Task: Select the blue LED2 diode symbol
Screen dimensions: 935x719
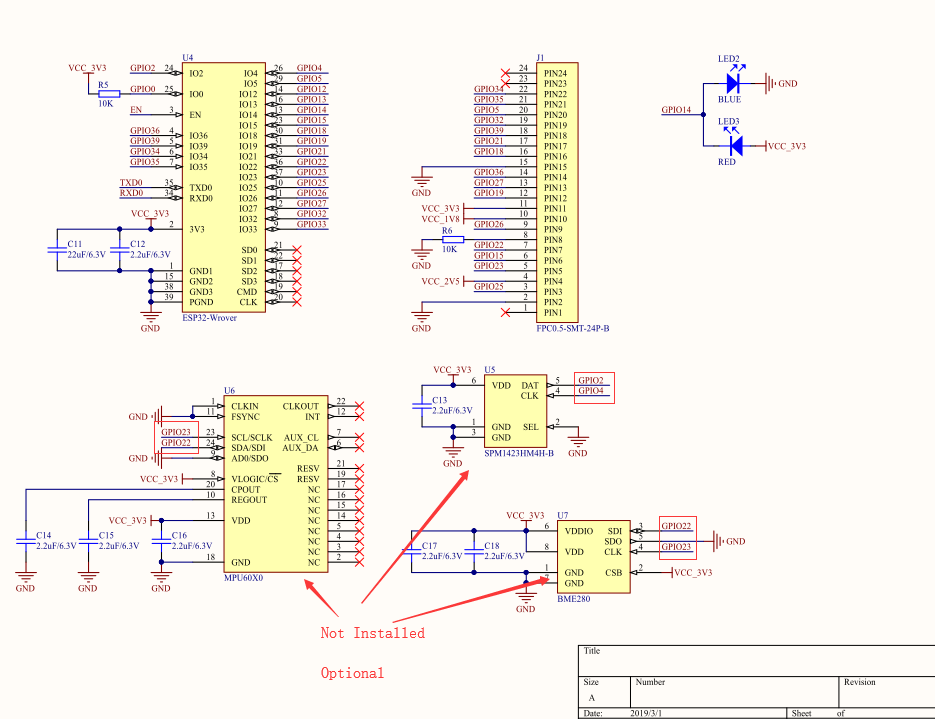Action: [x=733, y=83]
